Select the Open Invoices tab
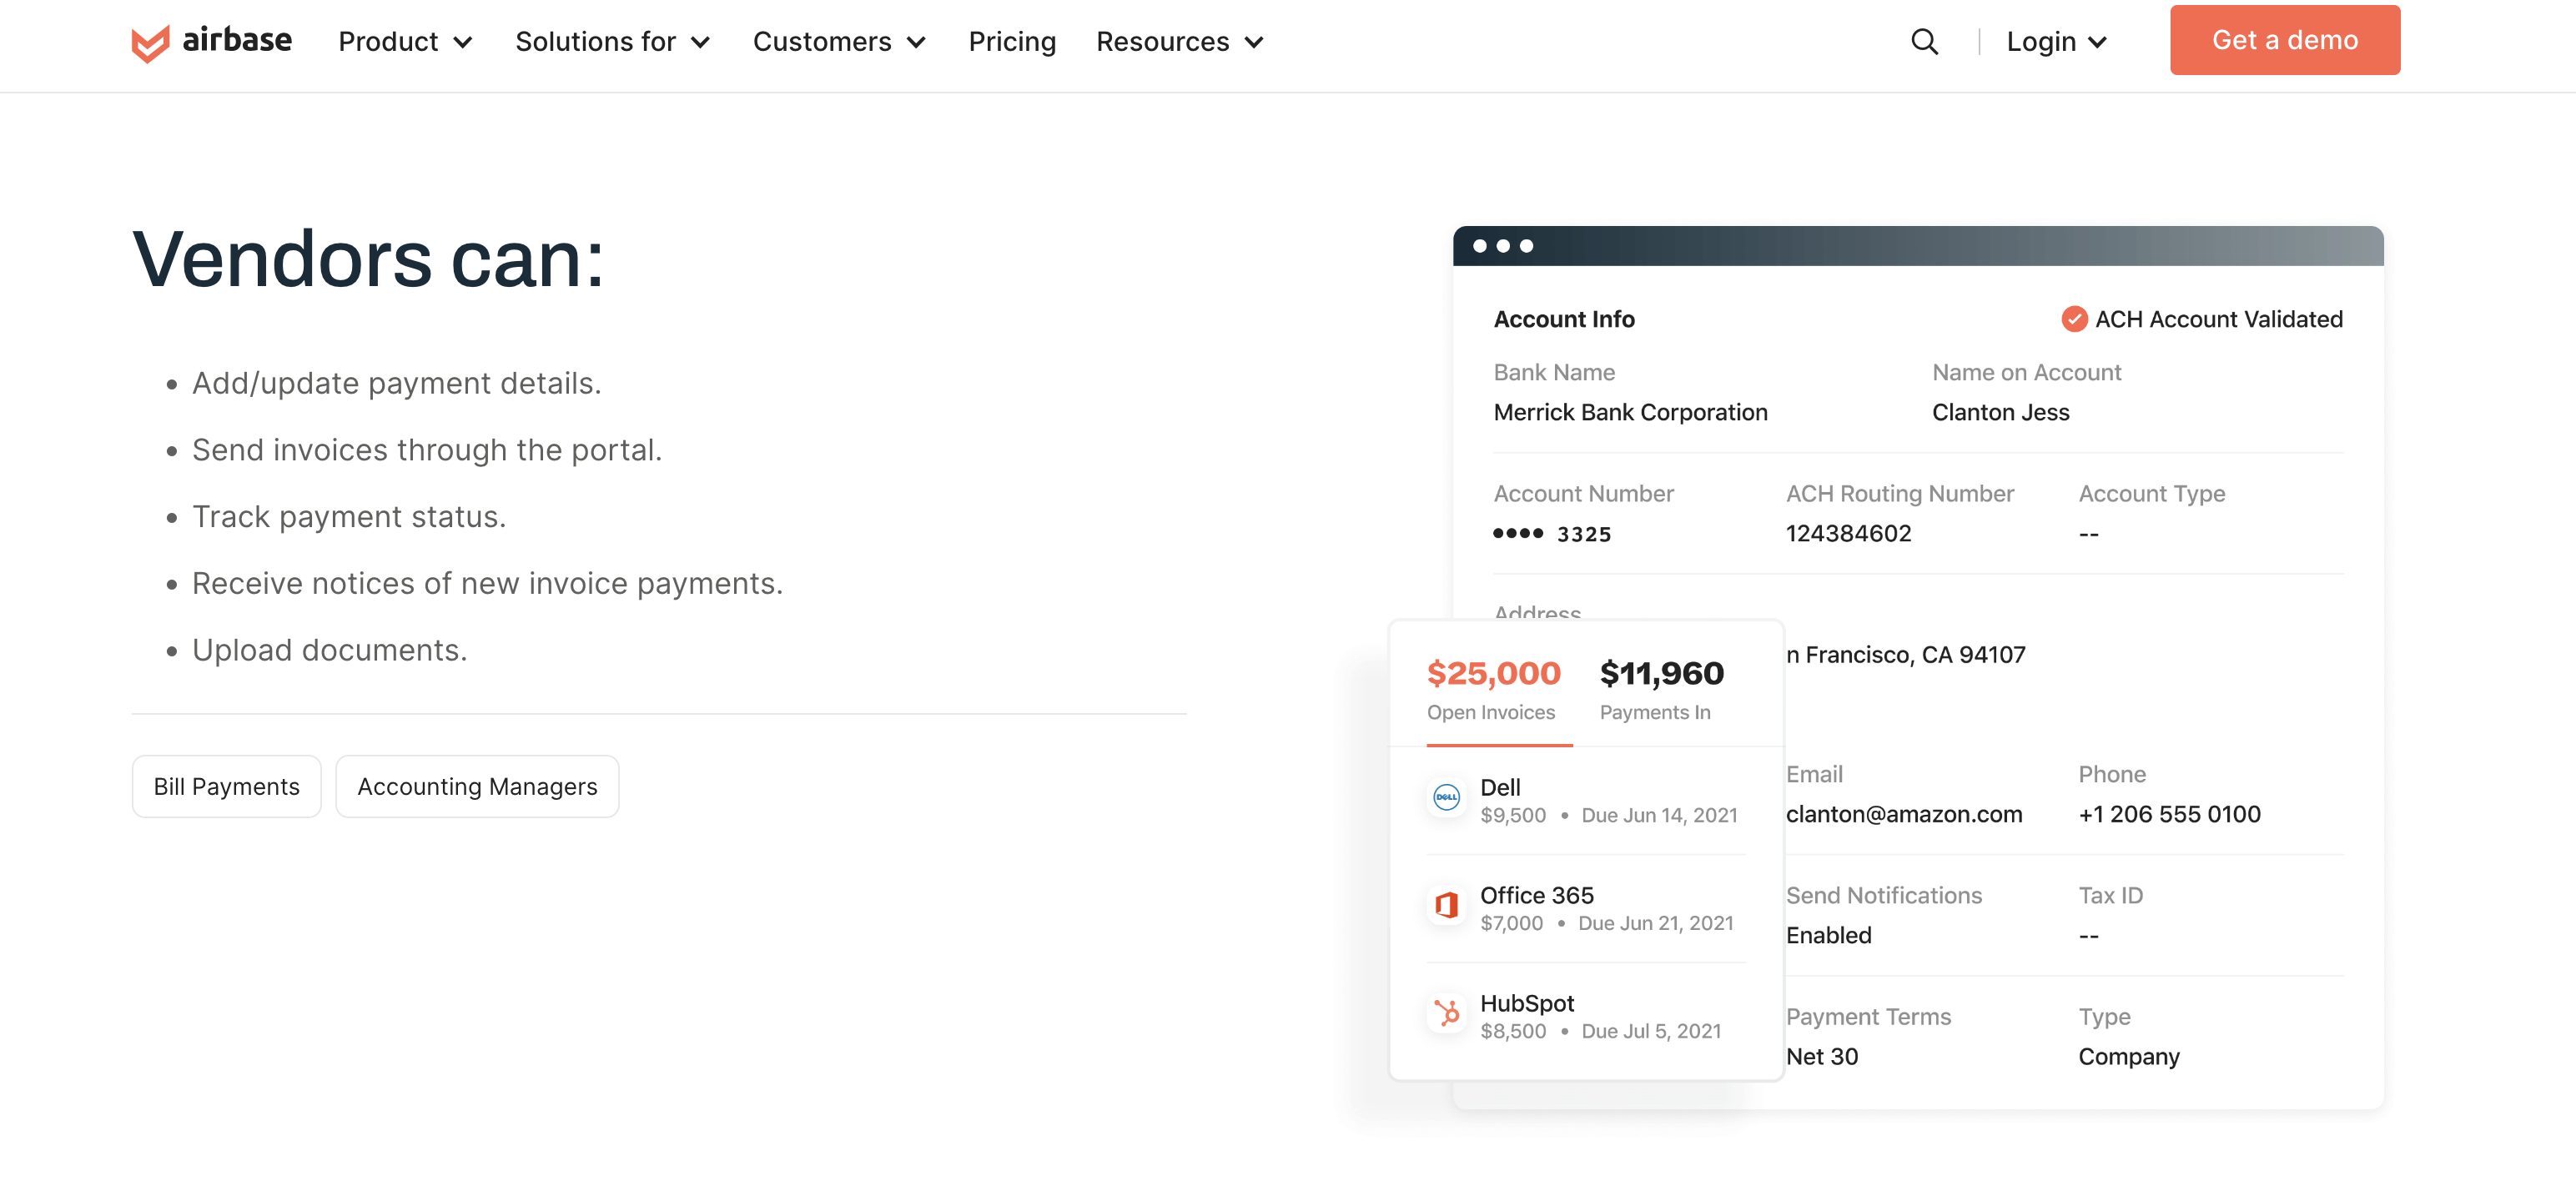Viewport: 2576px width, 1201px height. (x=1492, y=689)
